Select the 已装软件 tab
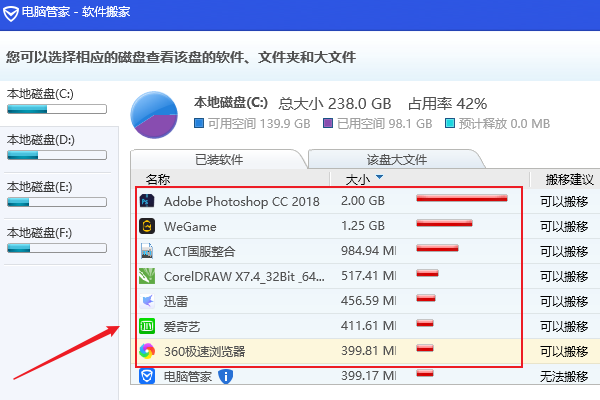This screenshot has height=400, width=600. [x=217, y=159]
